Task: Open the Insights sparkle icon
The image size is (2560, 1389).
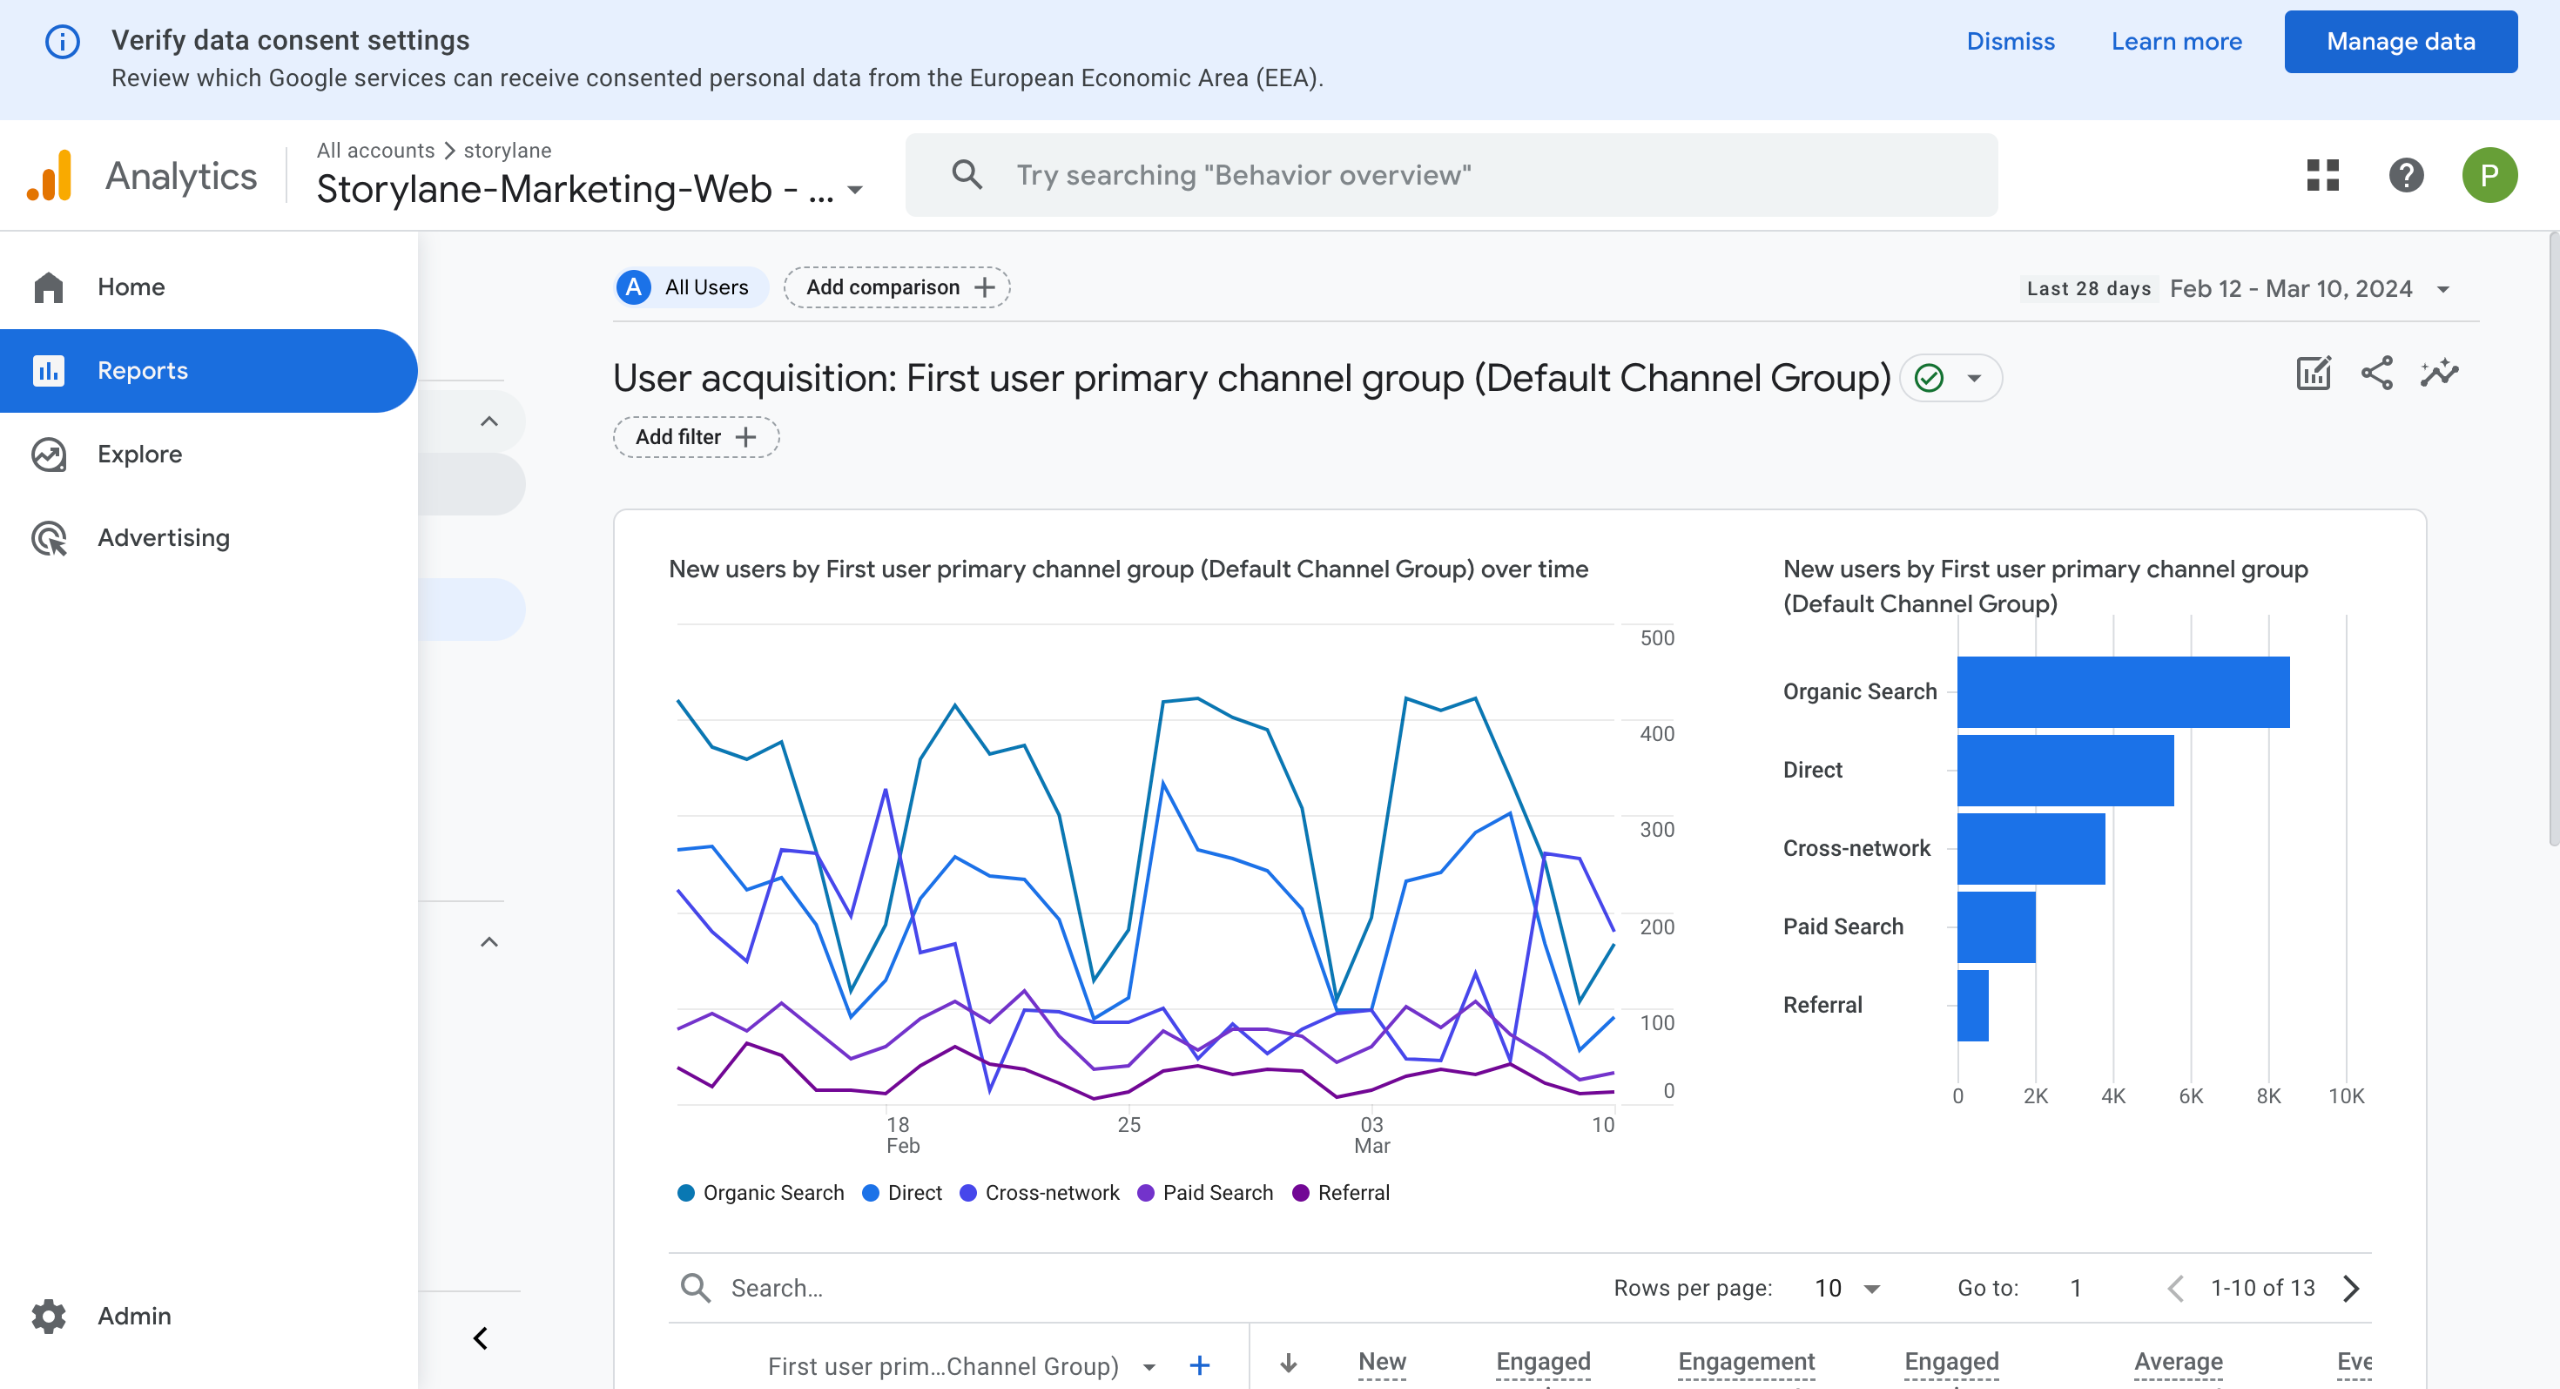Action: click(x=2439, y=373)
